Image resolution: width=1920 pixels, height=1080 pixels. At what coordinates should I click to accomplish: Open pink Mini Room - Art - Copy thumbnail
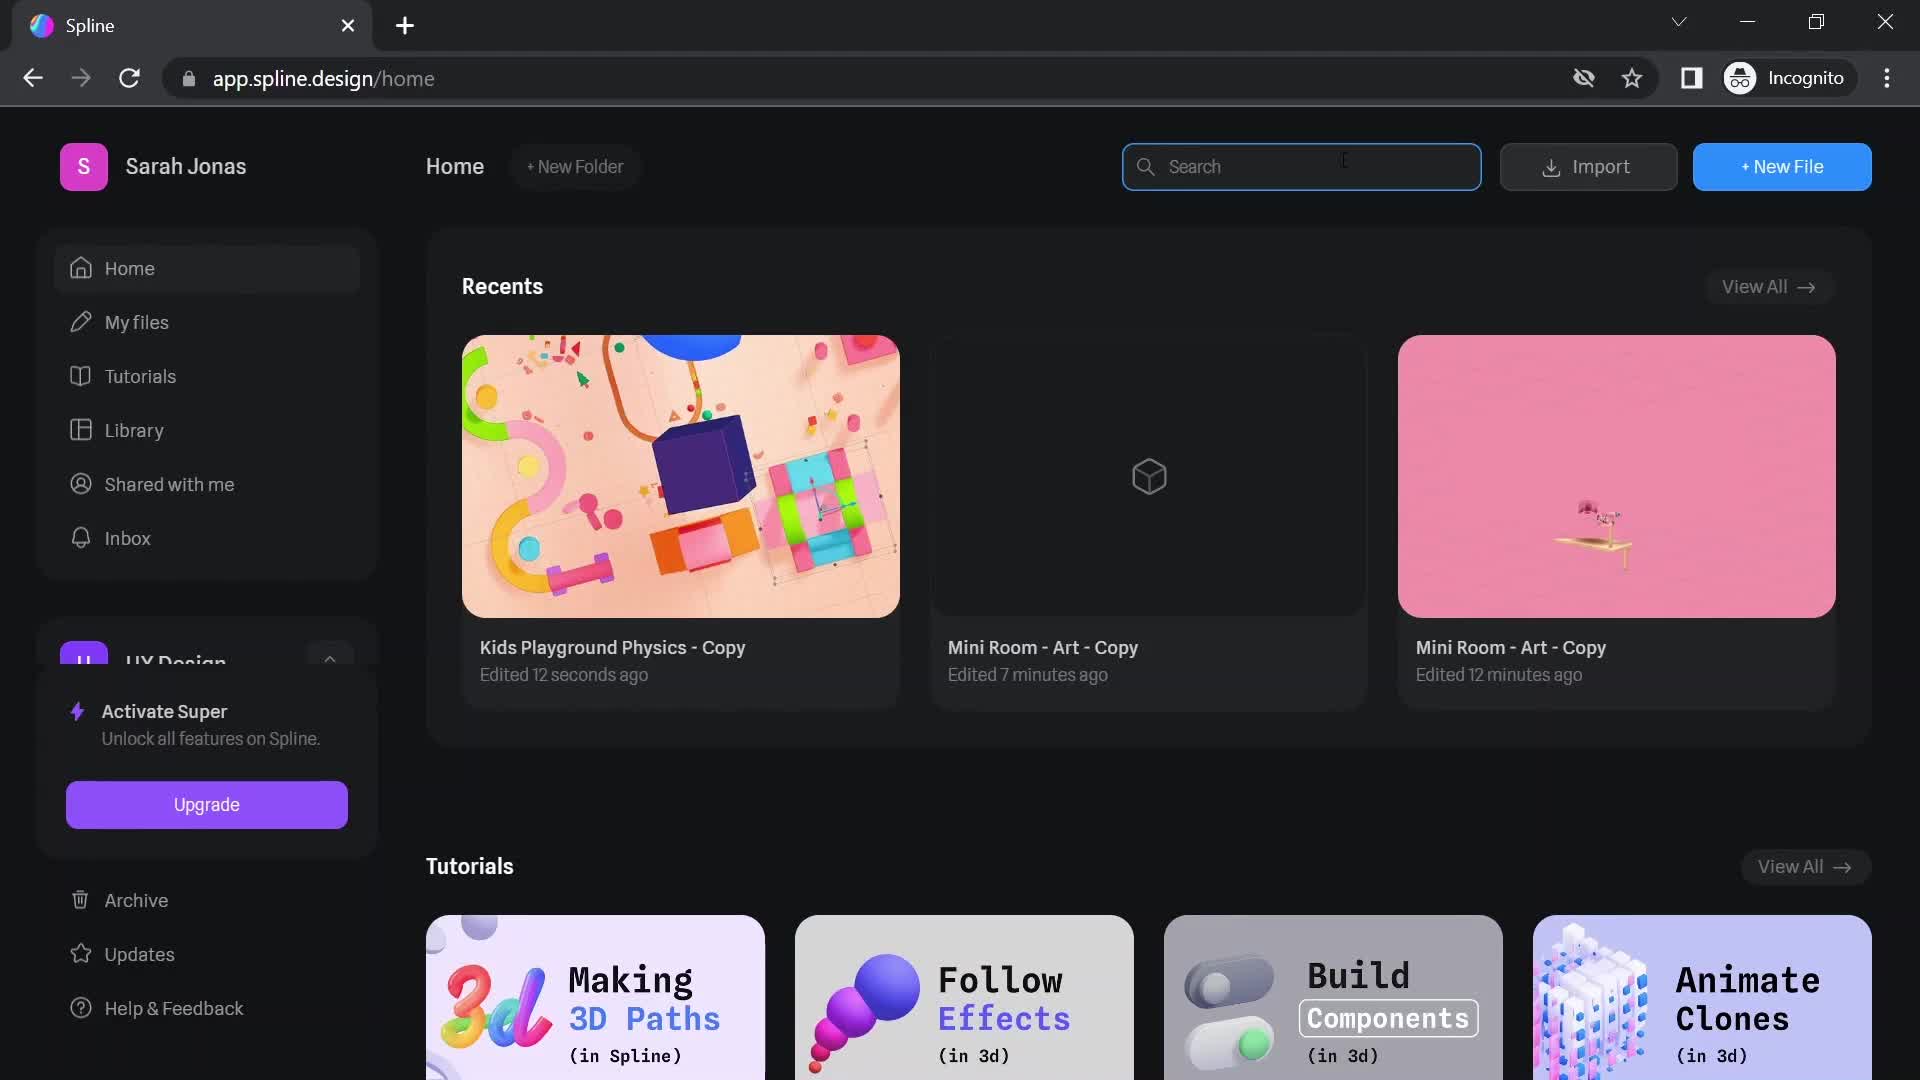1617,476
